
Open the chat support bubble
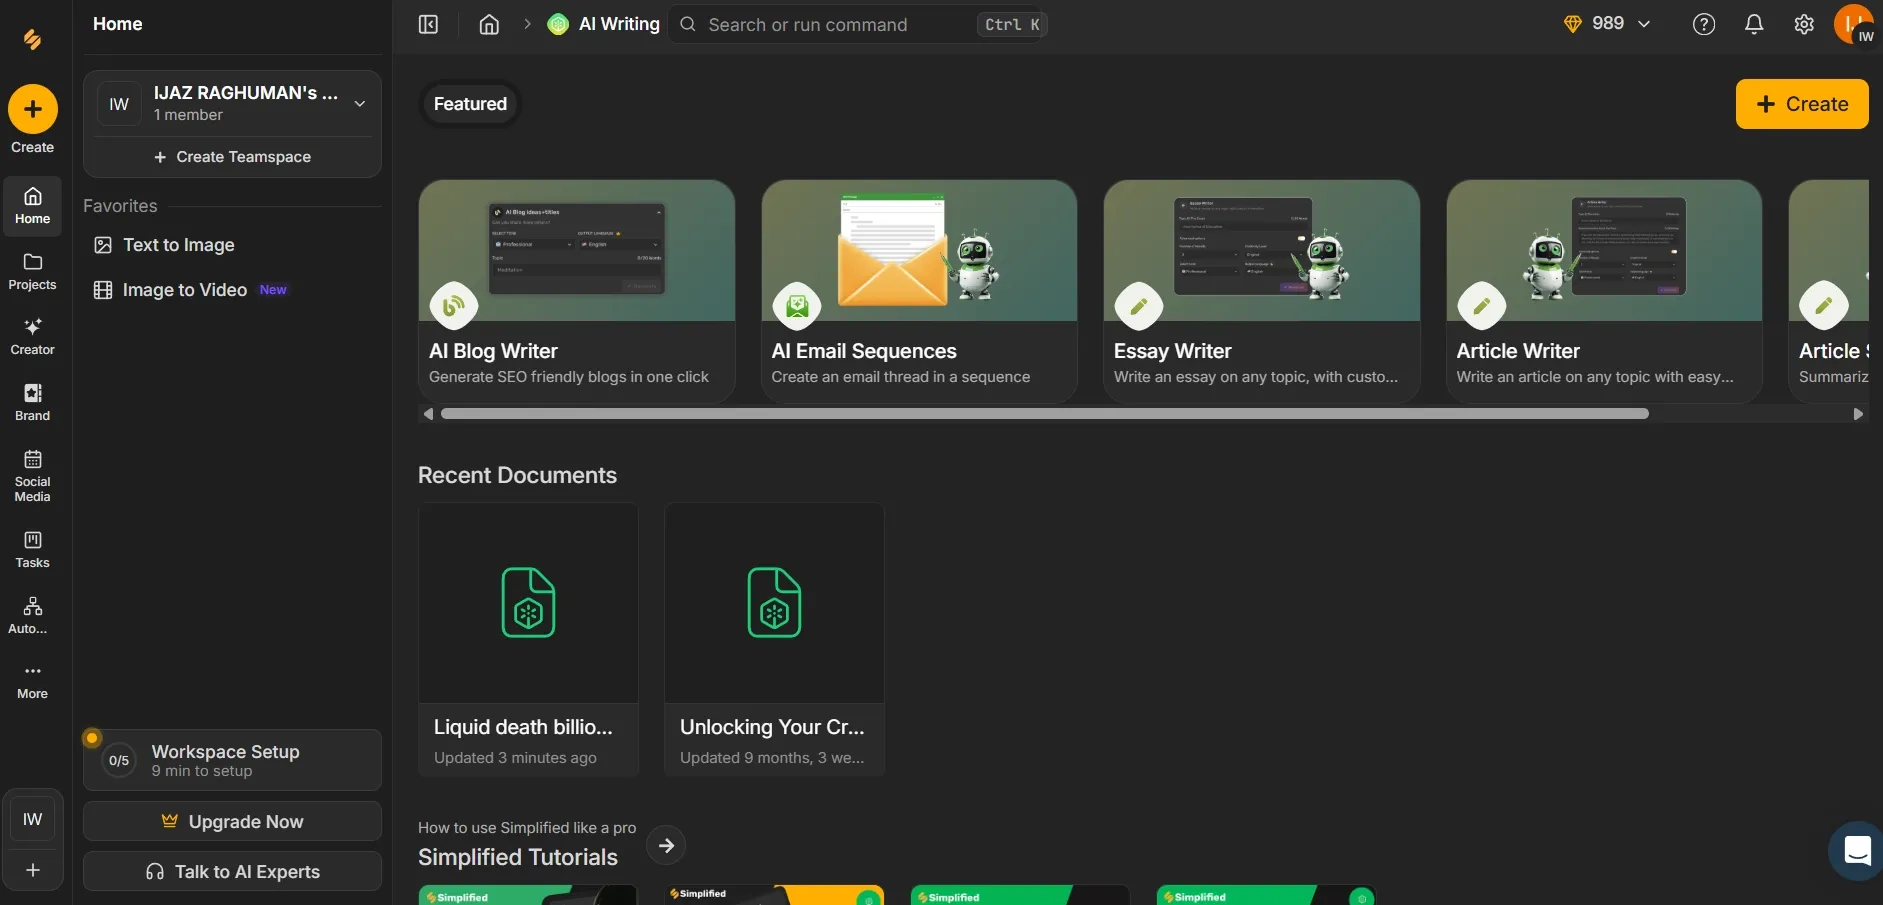point(1857,850)
